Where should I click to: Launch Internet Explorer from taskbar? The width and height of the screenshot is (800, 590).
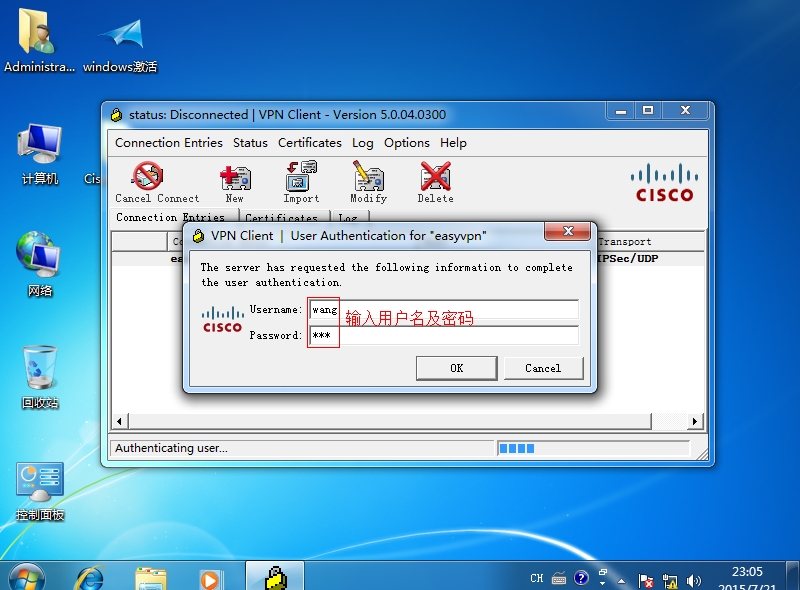pyautogui.click(x=91, y=578)
